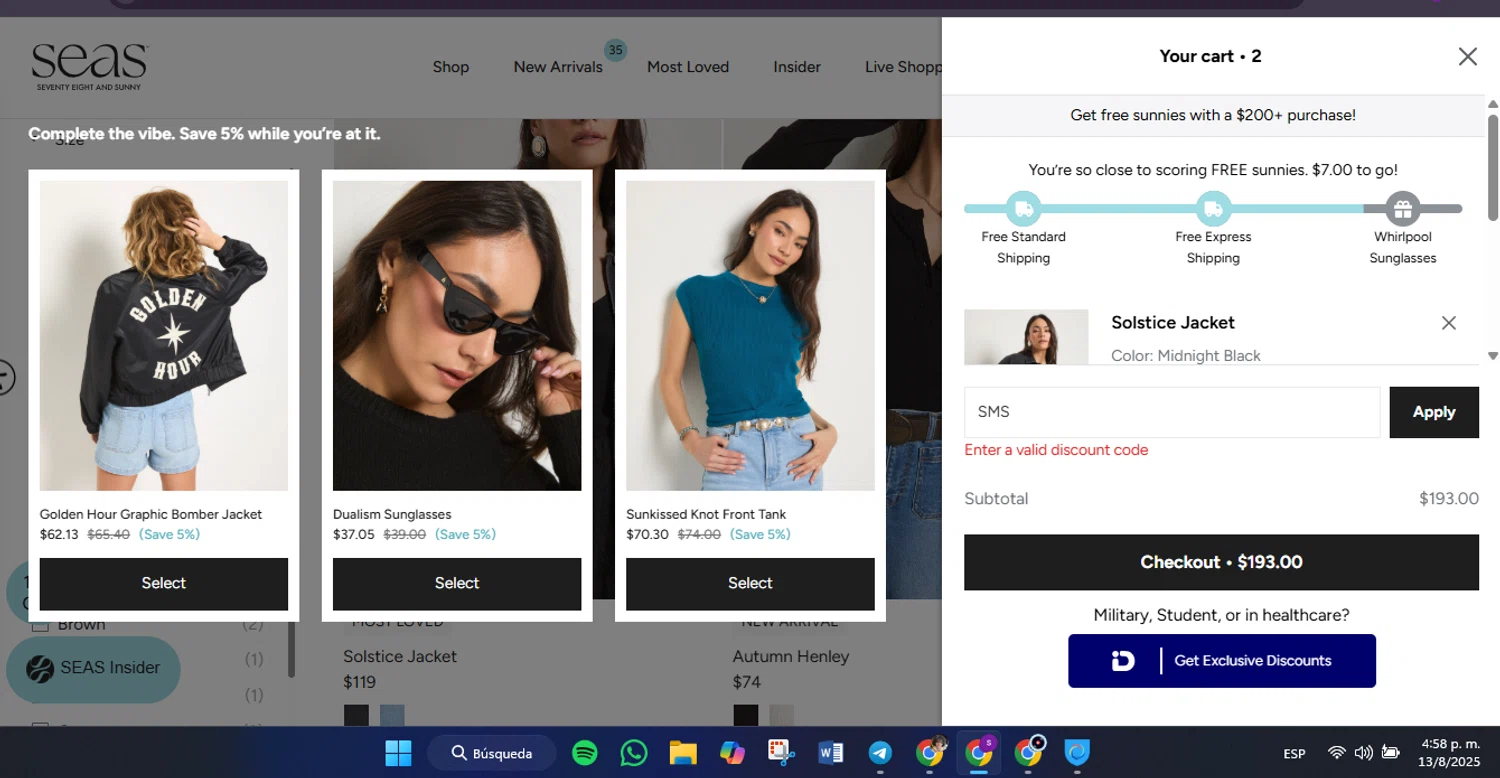Click the SEAS logo in the header
The width and height of the screenshot is (1500, 778).
point(90,67)
